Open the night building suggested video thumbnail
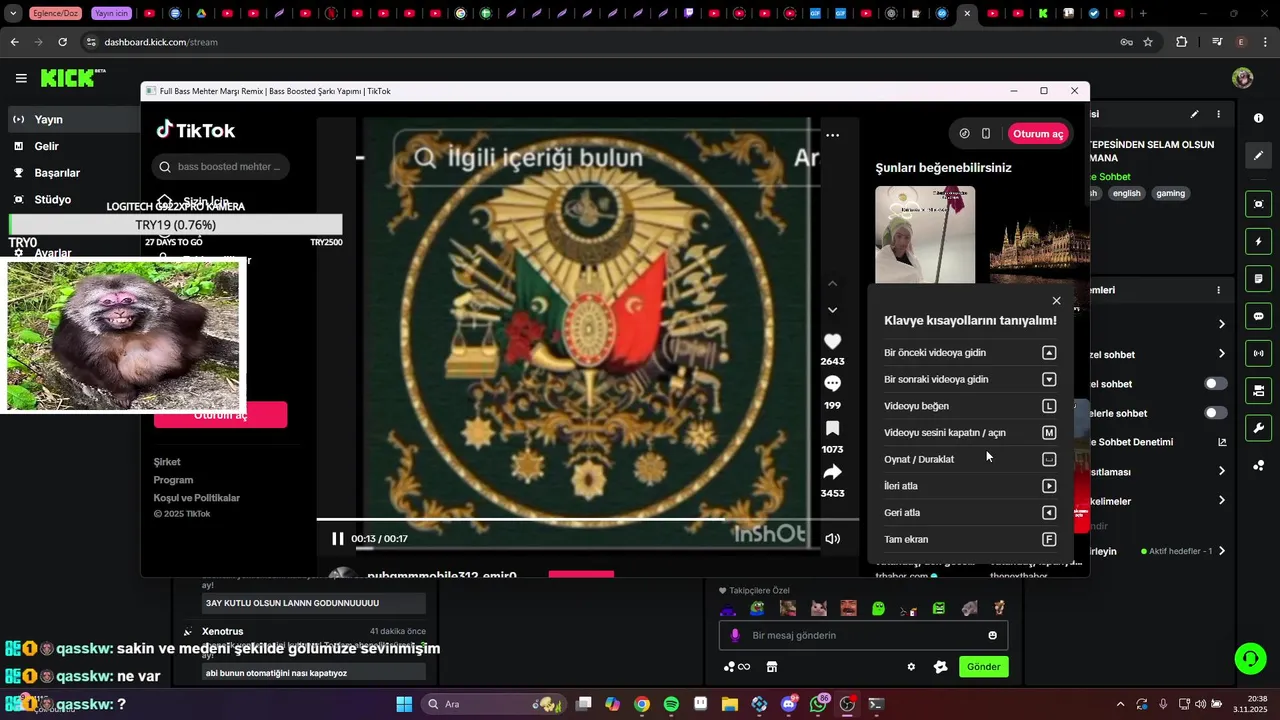 [1040, 234]
